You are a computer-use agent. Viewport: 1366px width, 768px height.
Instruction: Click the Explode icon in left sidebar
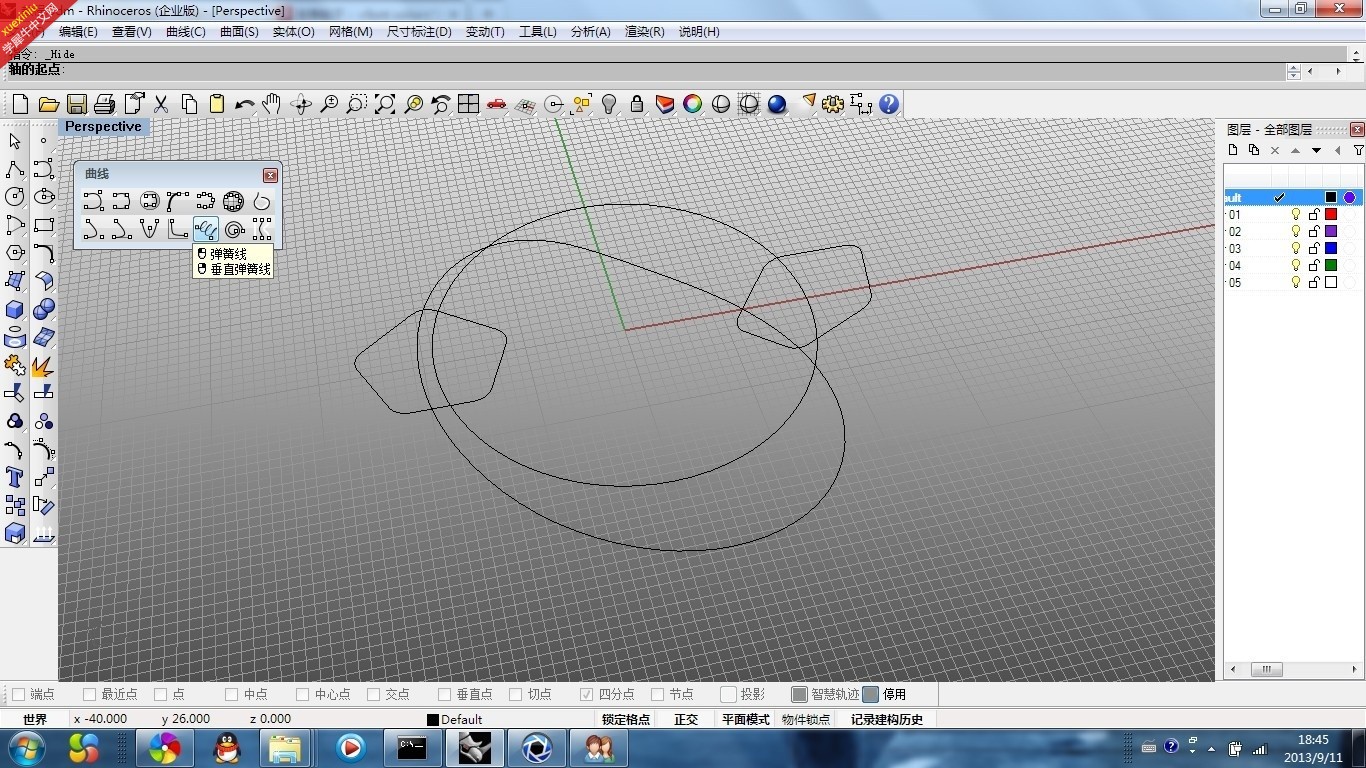tap(44, 366)
